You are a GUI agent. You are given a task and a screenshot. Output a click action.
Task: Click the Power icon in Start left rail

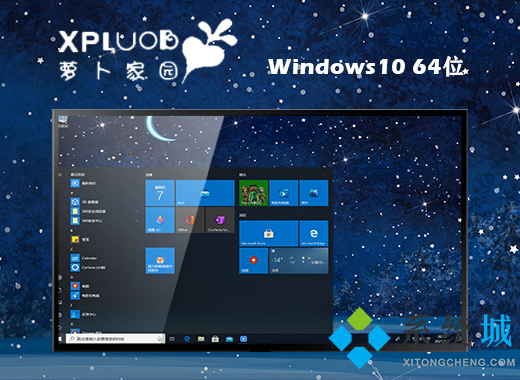point(60,328)
